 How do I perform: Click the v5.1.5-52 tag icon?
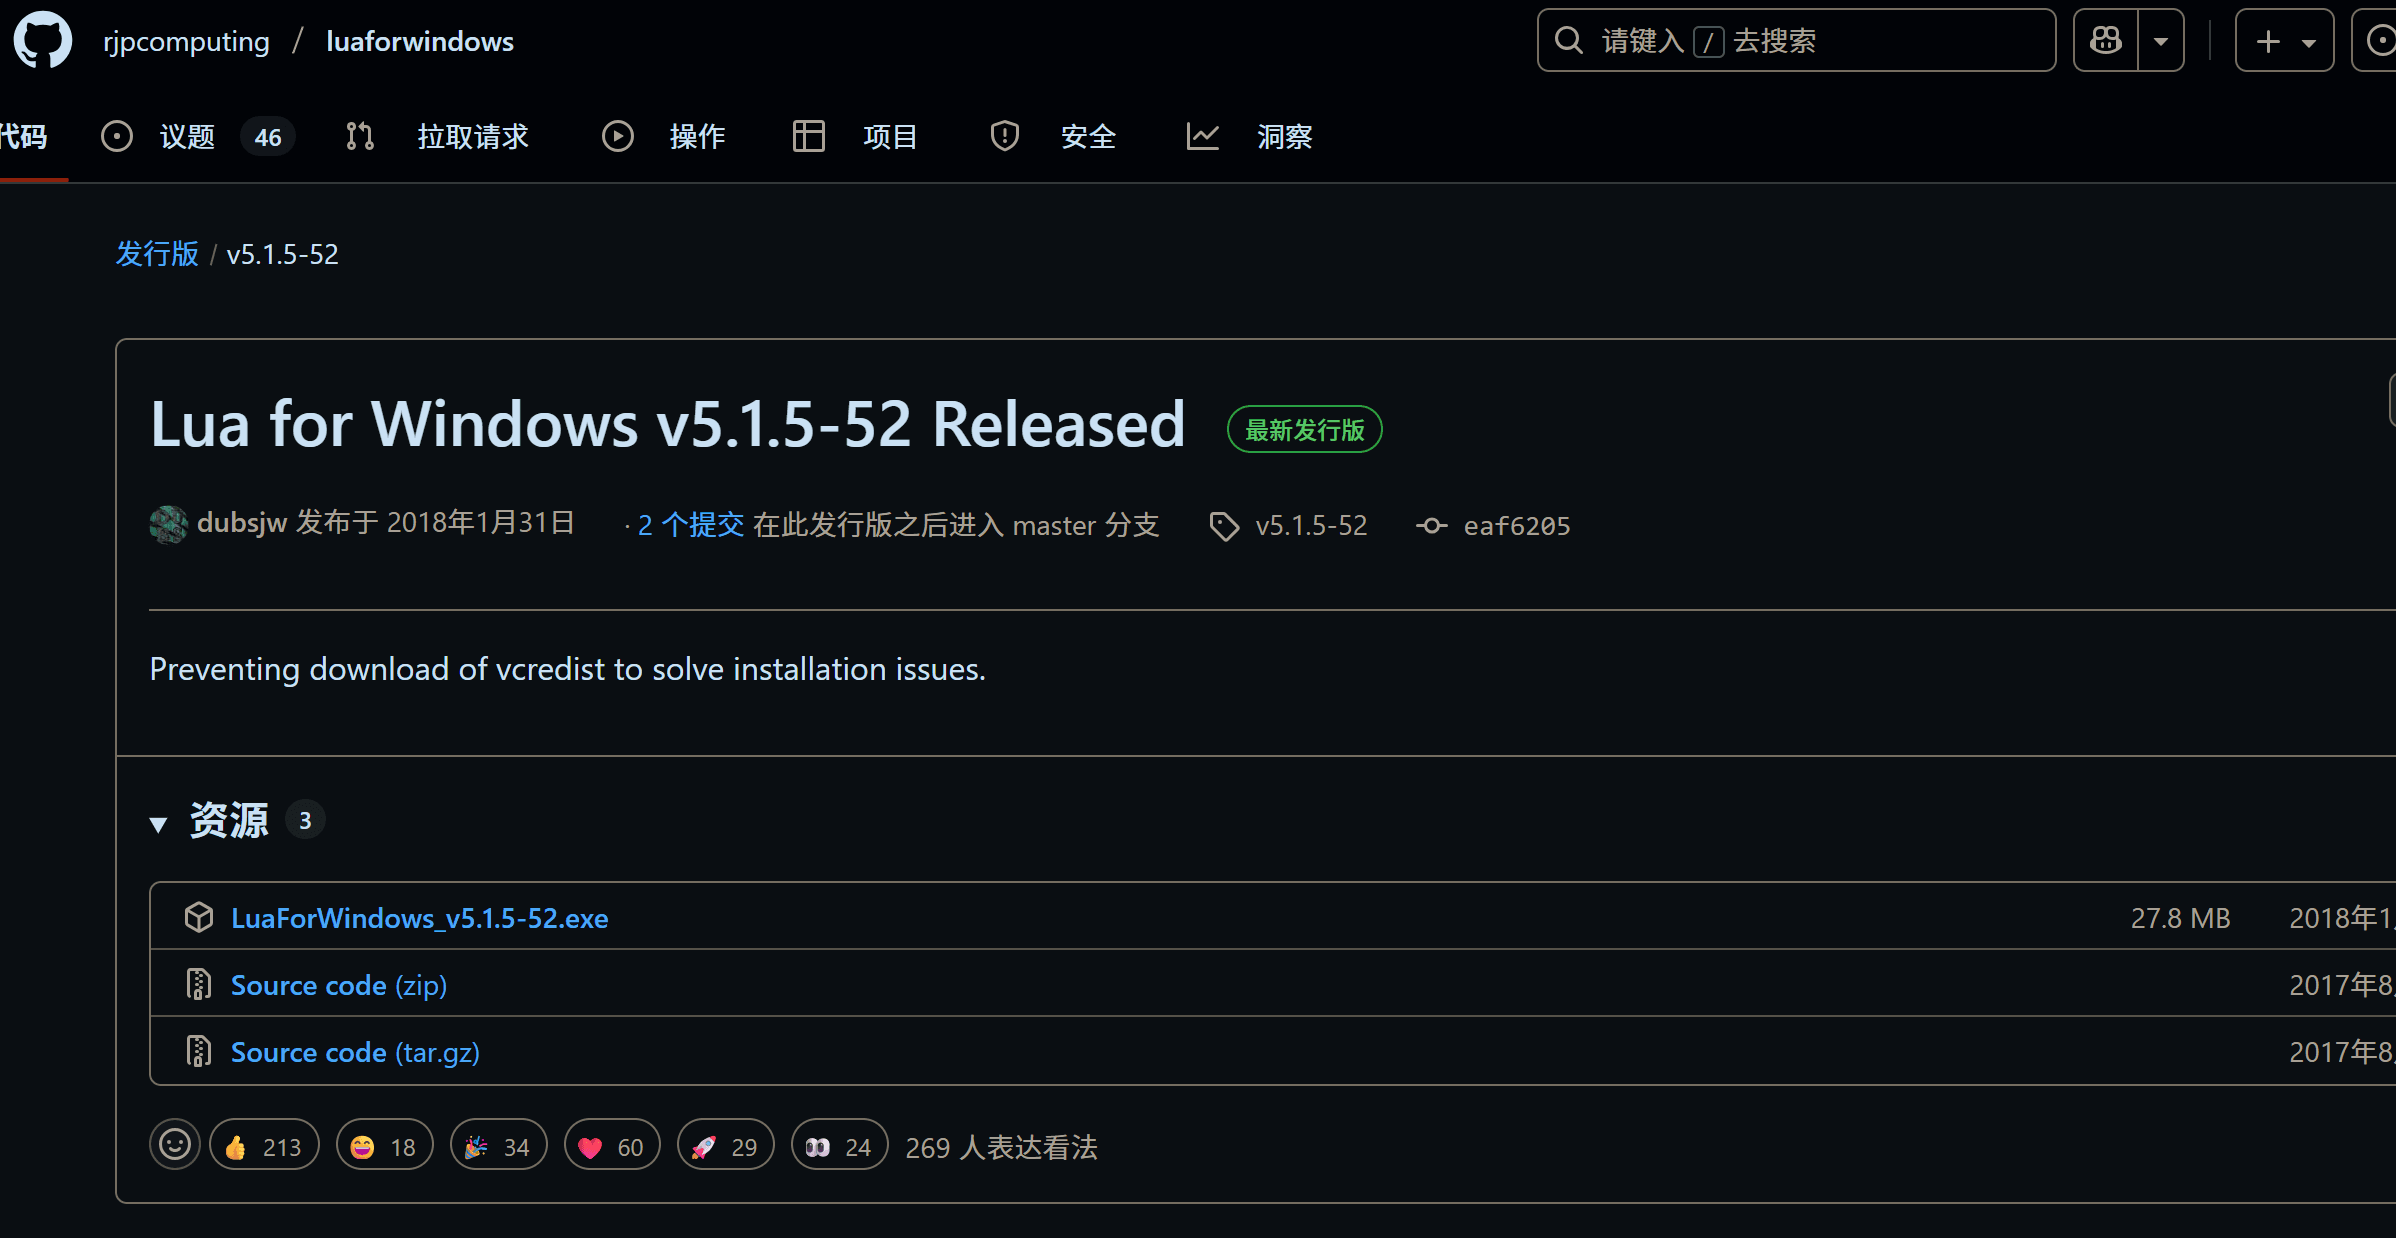pyautogui.click(x=1224, y=526)
